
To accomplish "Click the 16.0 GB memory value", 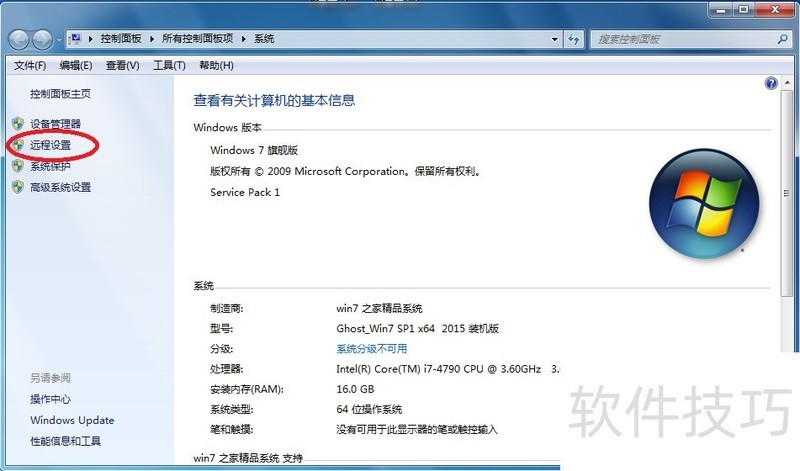I will click(x=355, y=389).
